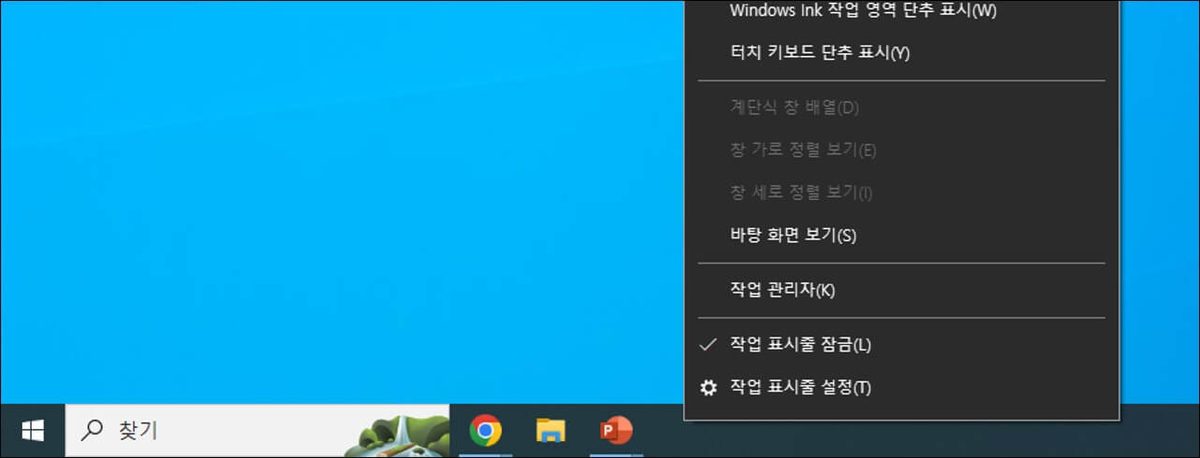Toggle 작업 표시줄 잠금(L) check mark

click(709, 344)
